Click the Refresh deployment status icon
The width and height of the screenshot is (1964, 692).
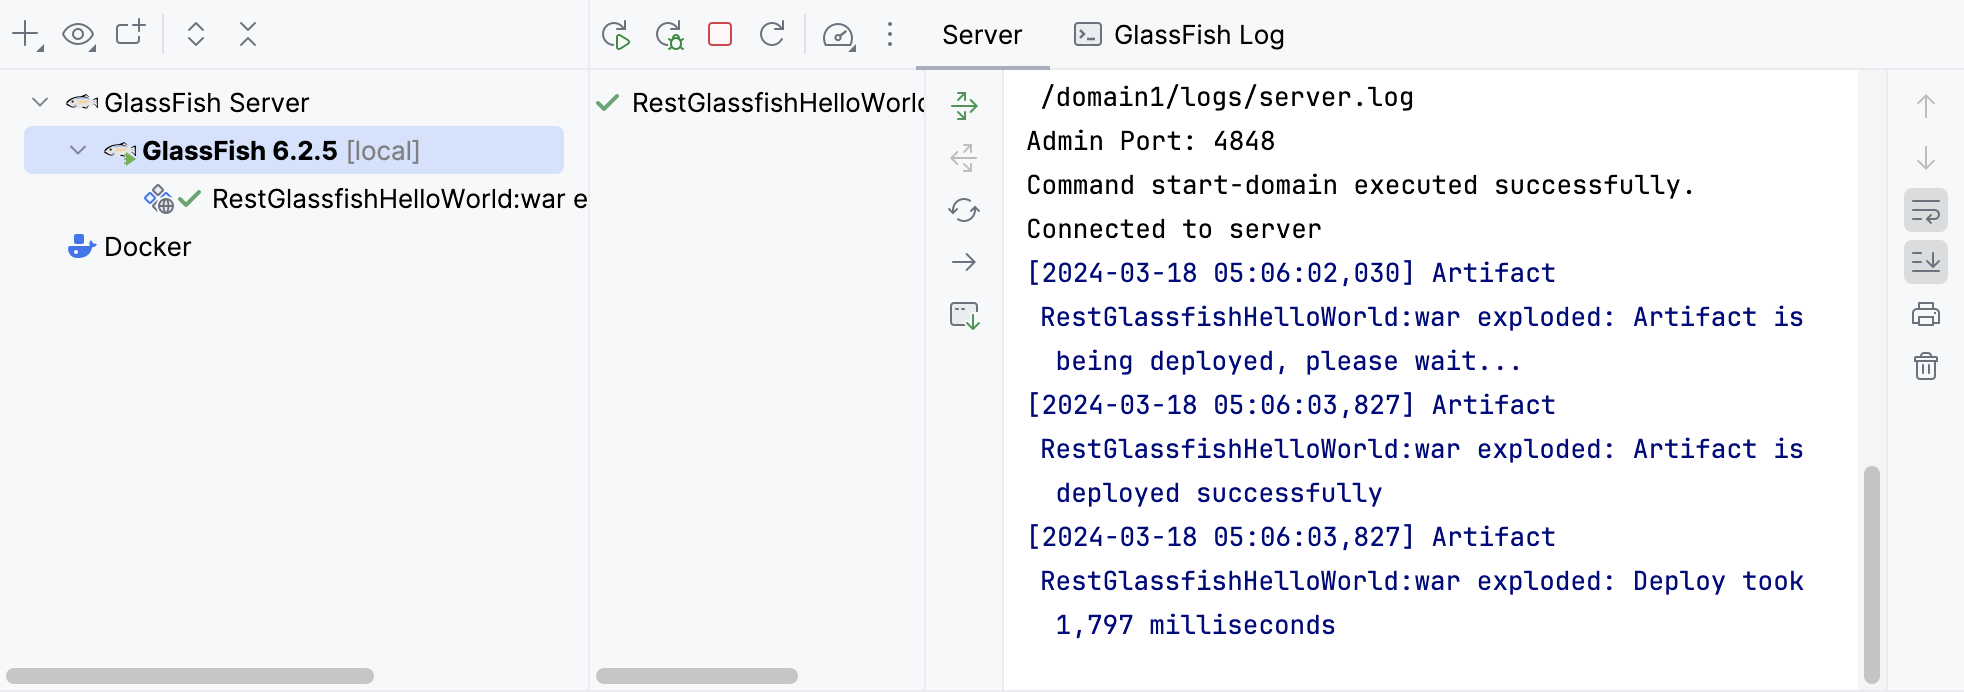pyautogui.click(x=964, y=210)
